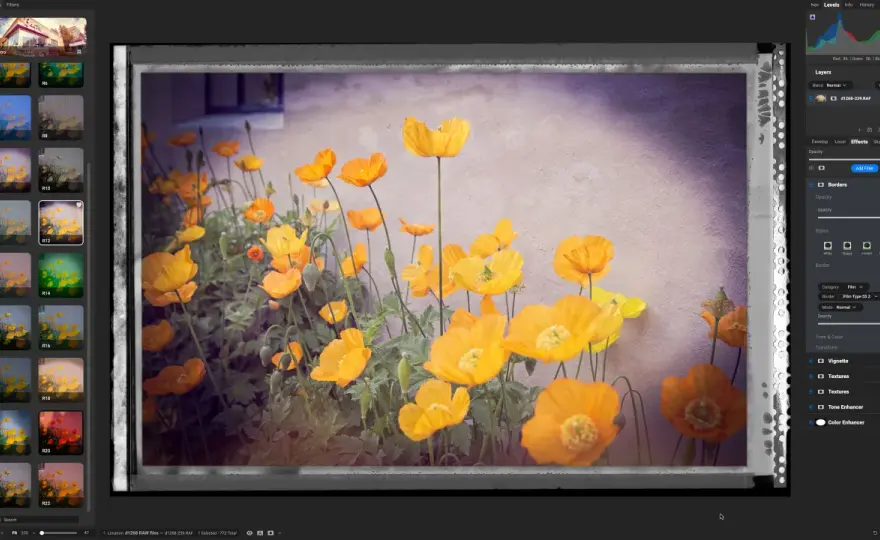Click the layer mask icon beside the layer name
This screenshot has width=880, height=540.
833,98
